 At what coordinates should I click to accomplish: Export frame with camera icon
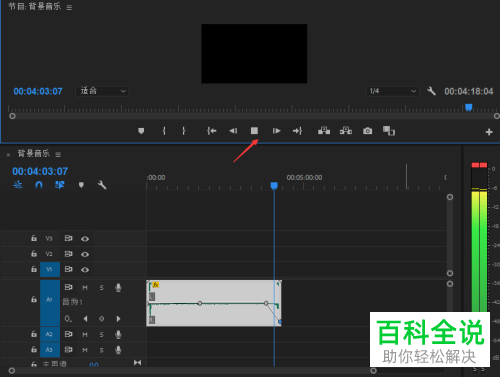367,131
